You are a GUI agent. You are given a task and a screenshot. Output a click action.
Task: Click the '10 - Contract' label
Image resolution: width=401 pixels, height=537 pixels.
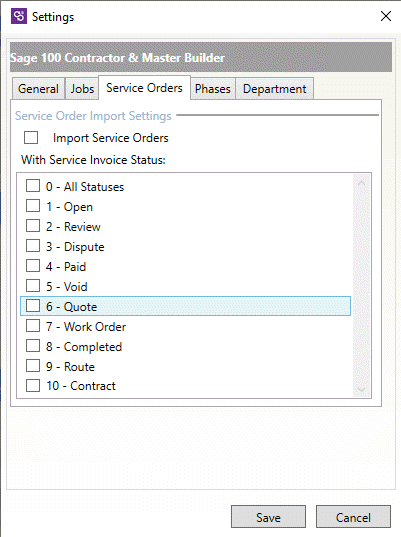81,386
